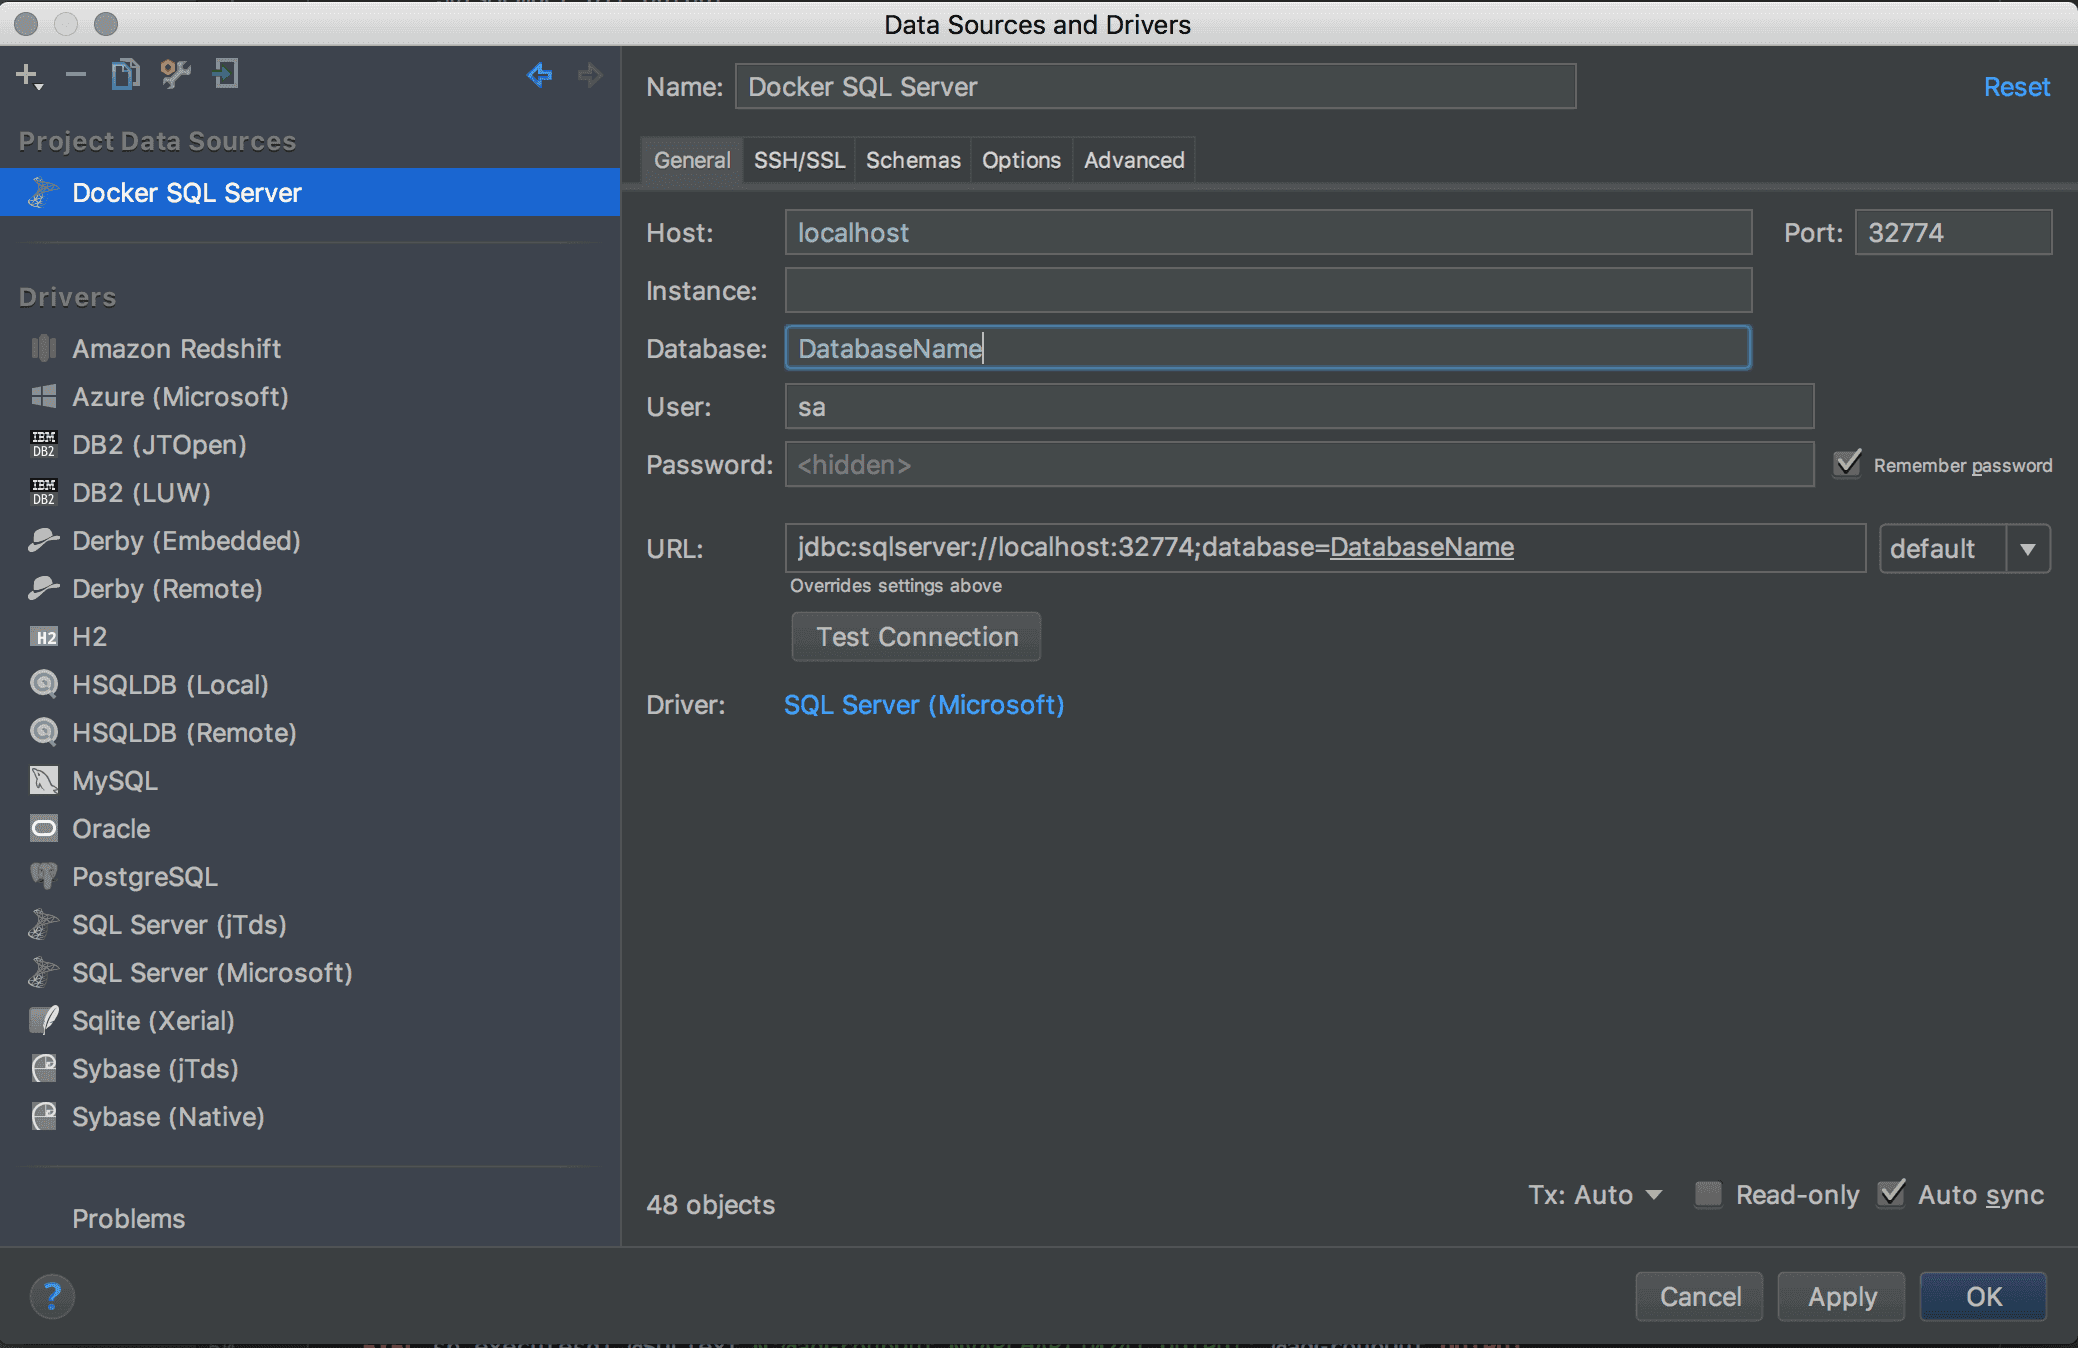Click the Sybase (Native) icon

pyautogui.click(x=44, y=1116)
